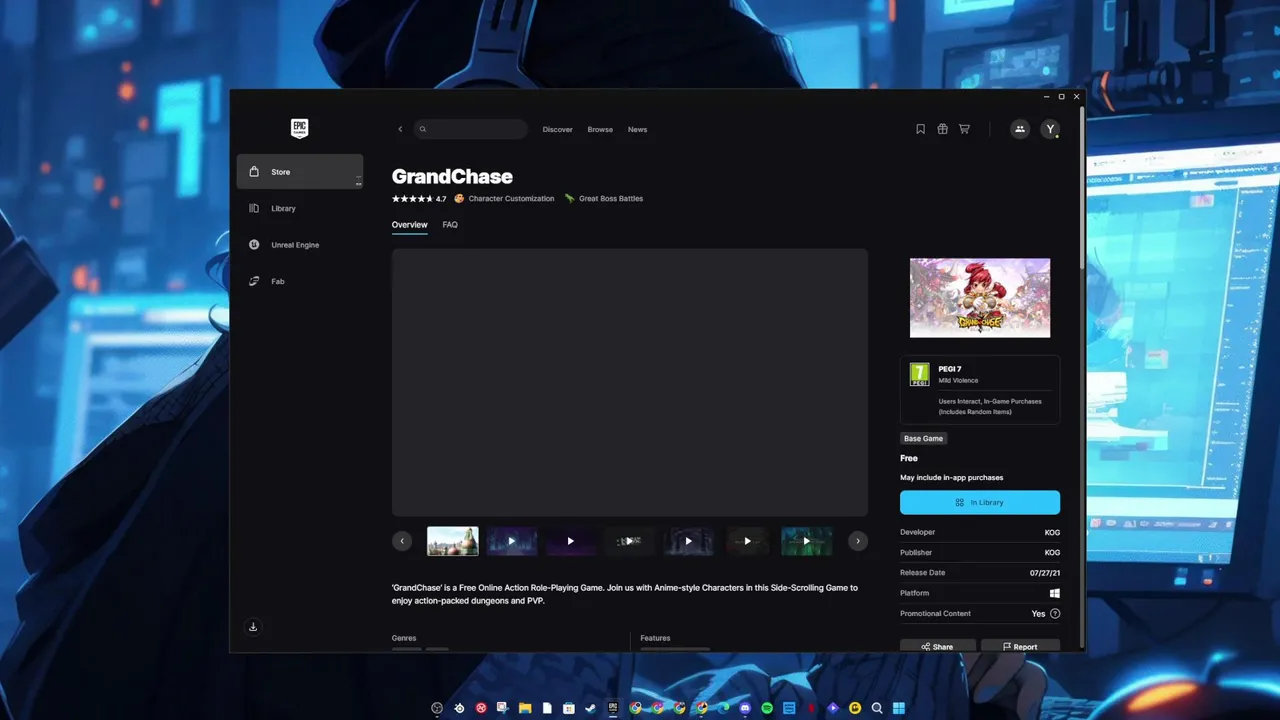Click the PEGI 7 rating badge
The image size is (1280, 720).
coord(919,375)
